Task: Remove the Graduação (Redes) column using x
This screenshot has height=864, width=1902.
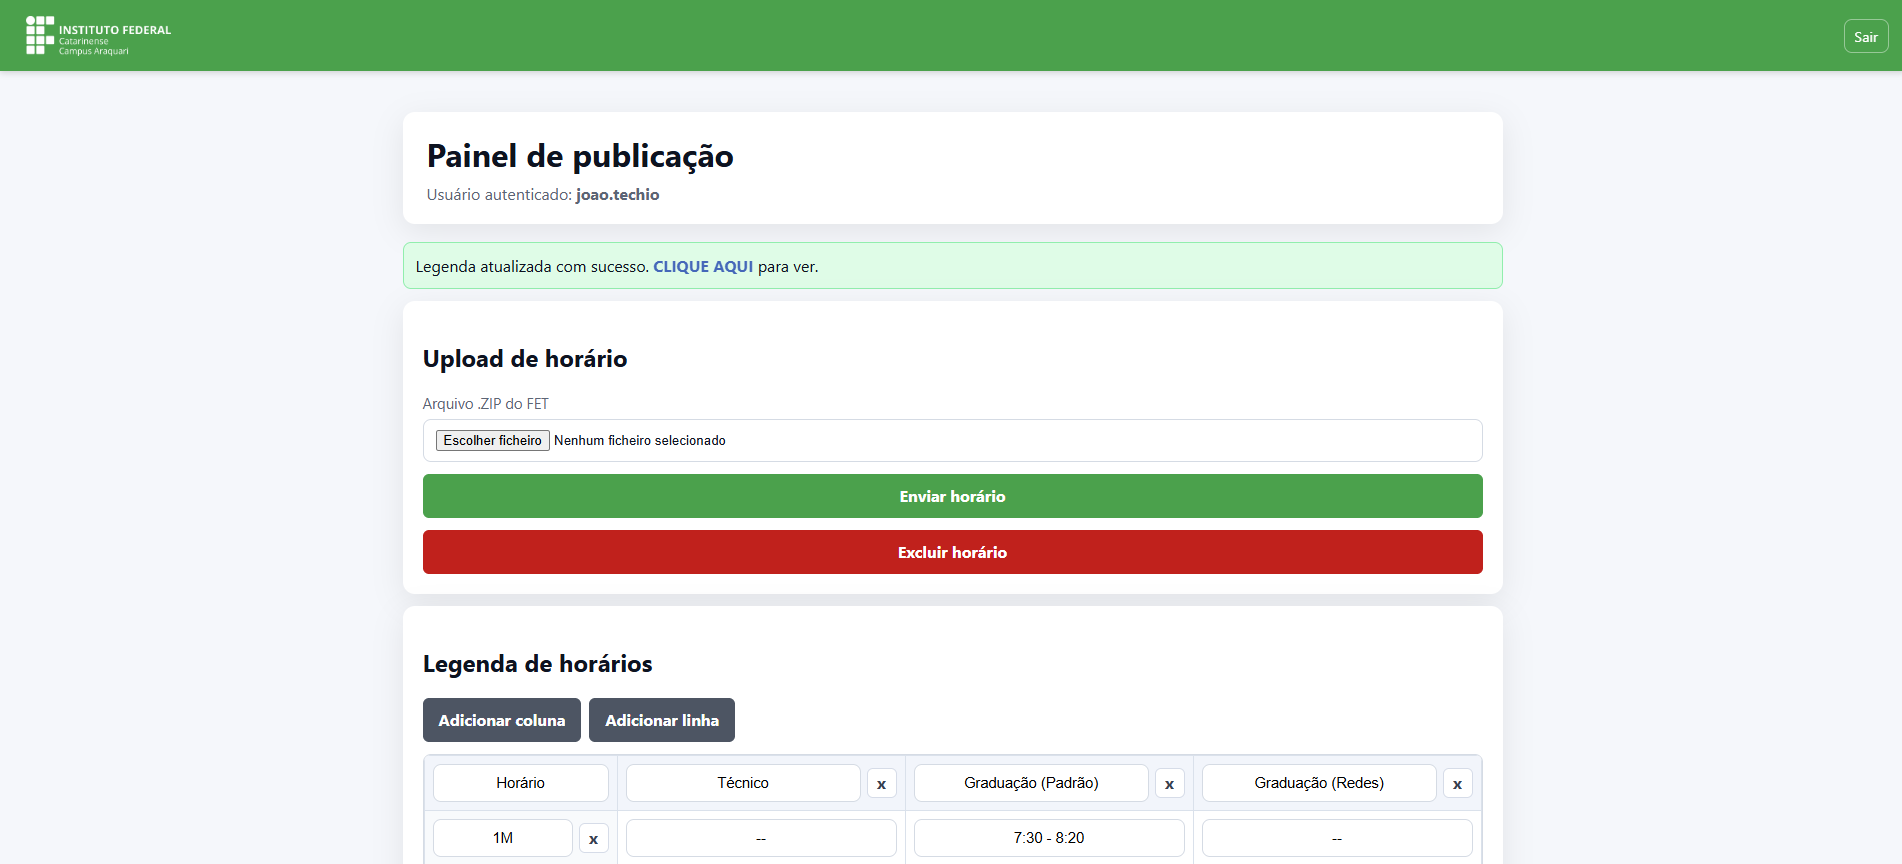Action: point(1457,784)
